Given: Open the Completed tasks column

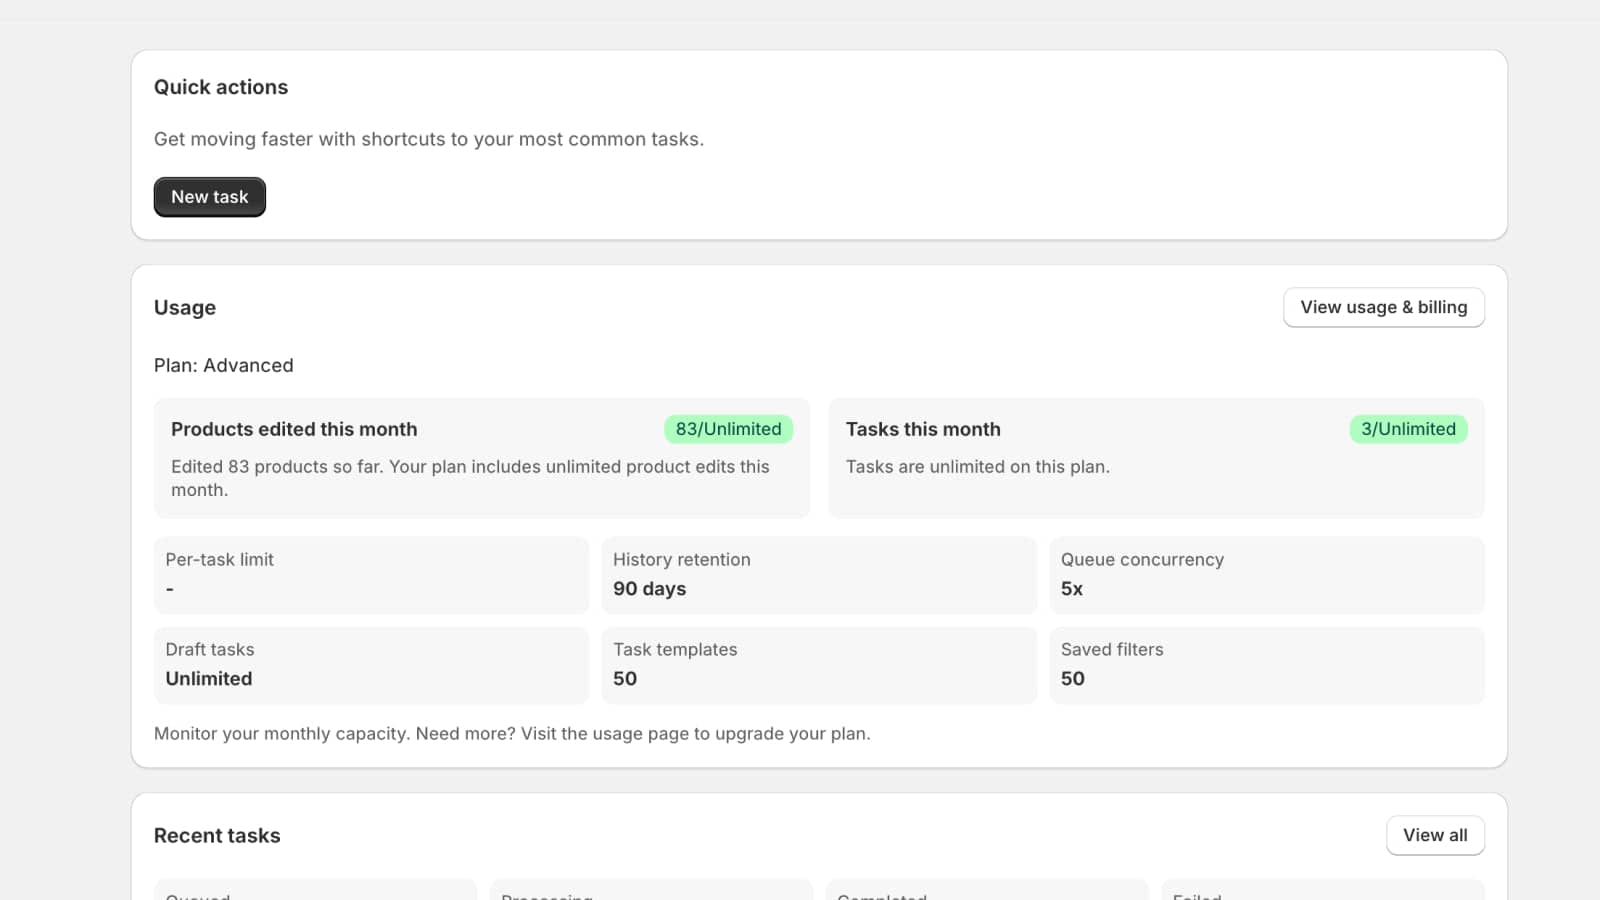Looking at the screenshot, I should 987,893.
